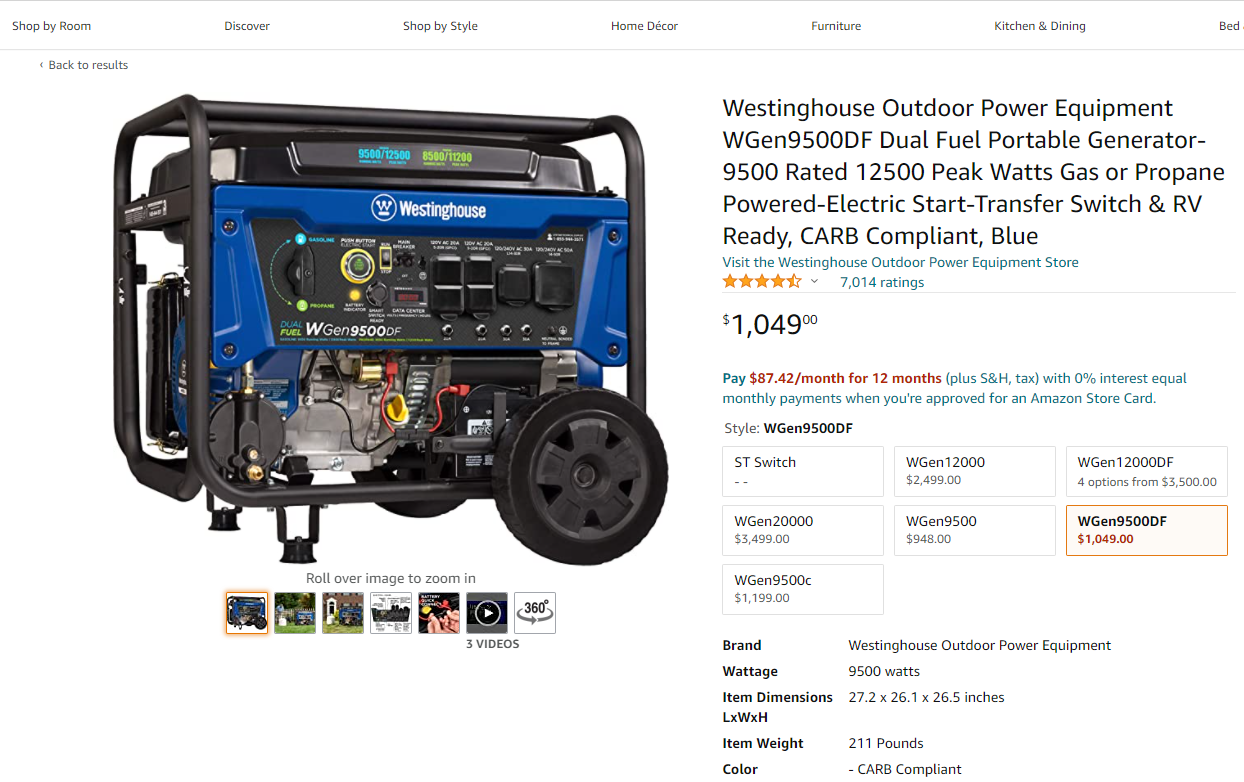
Task: Click the star rating icons
Action: (762, 282)
